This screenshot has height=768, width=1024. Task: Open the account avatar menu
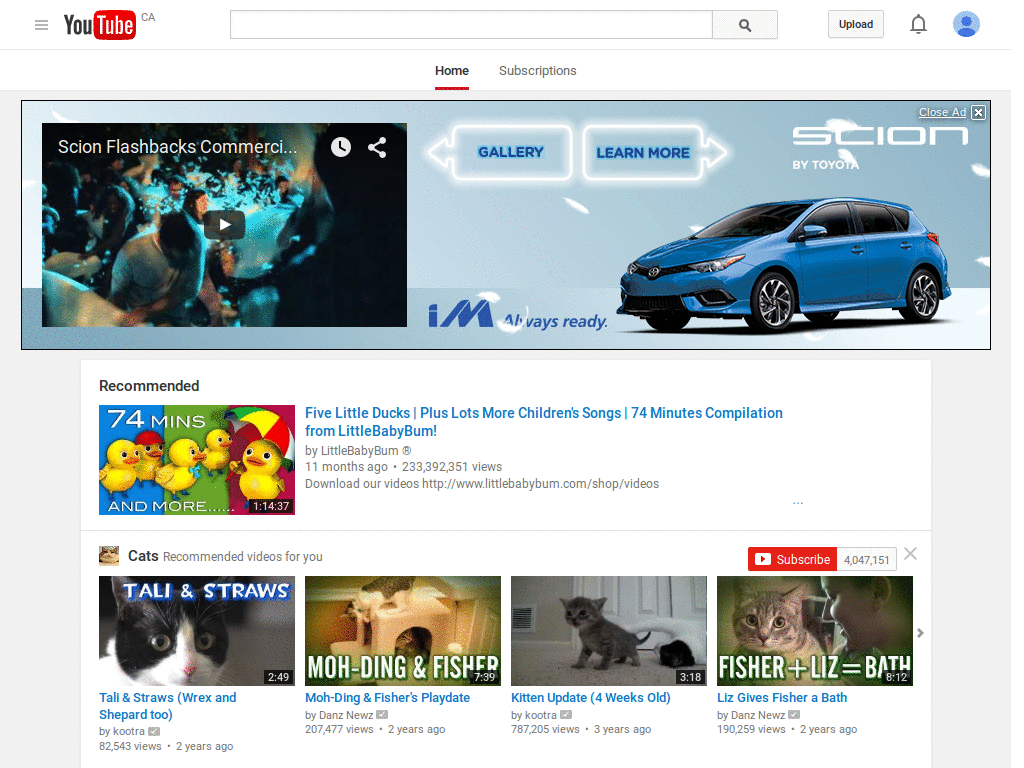coord(966,24)
